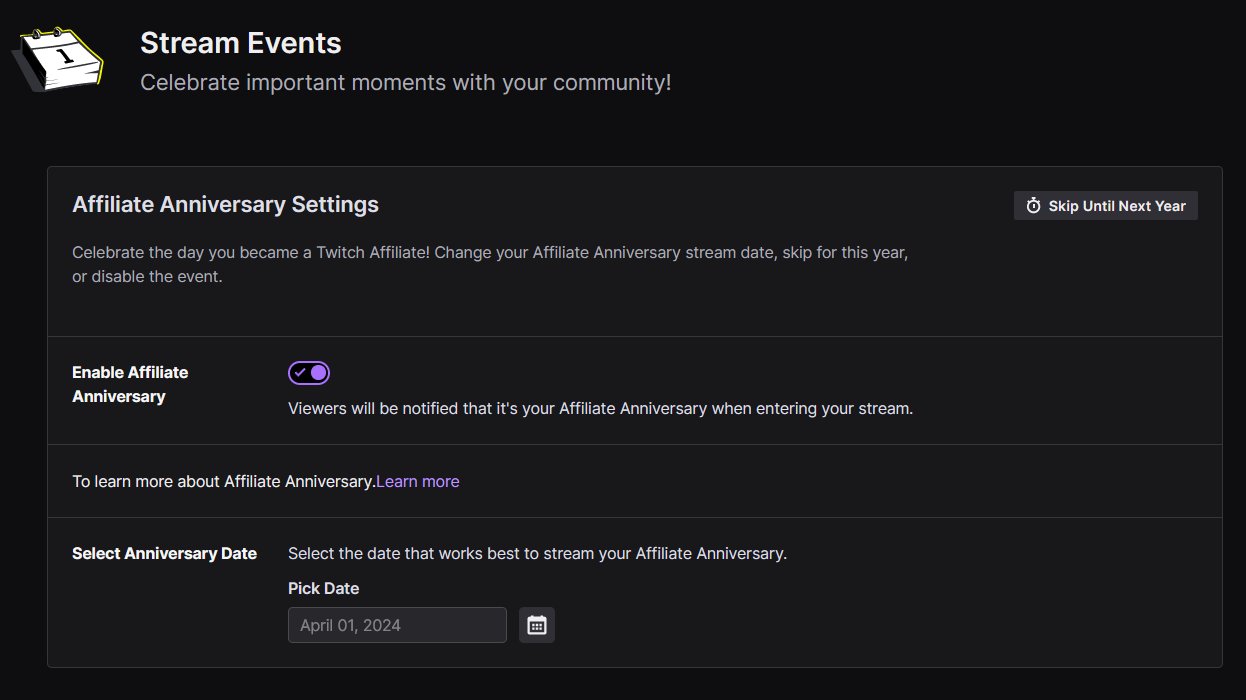Image resolution: width=1246 pixels, height=700 pixels.
Task: Toggle Enable Affiliate Anniversary switch off
Action: 309,373
